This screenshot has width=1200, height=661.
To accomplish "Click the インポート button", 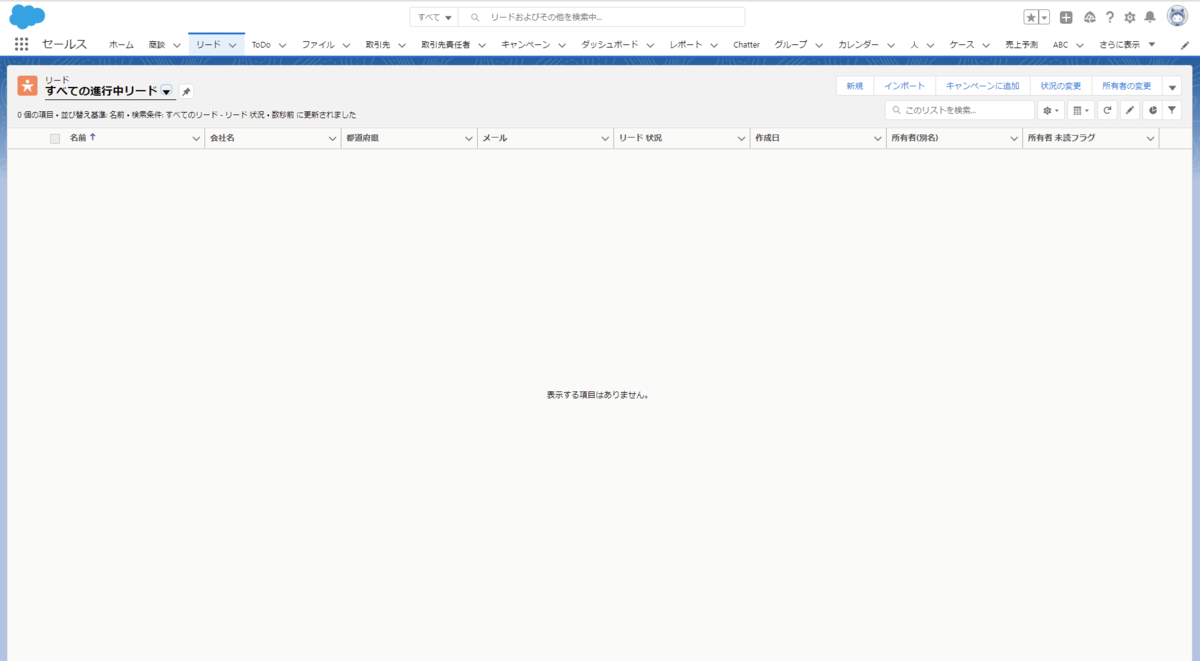I will (x=905, y=86).
